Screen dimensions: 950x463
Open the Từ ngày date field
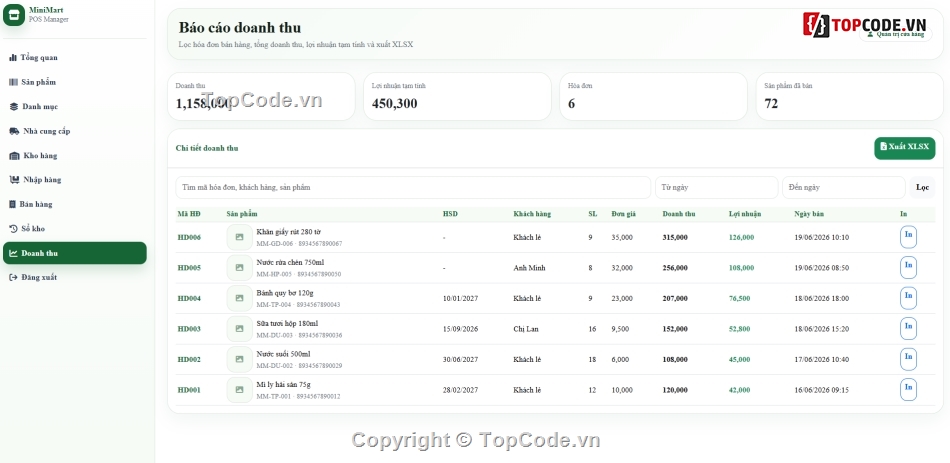point(716,187)
